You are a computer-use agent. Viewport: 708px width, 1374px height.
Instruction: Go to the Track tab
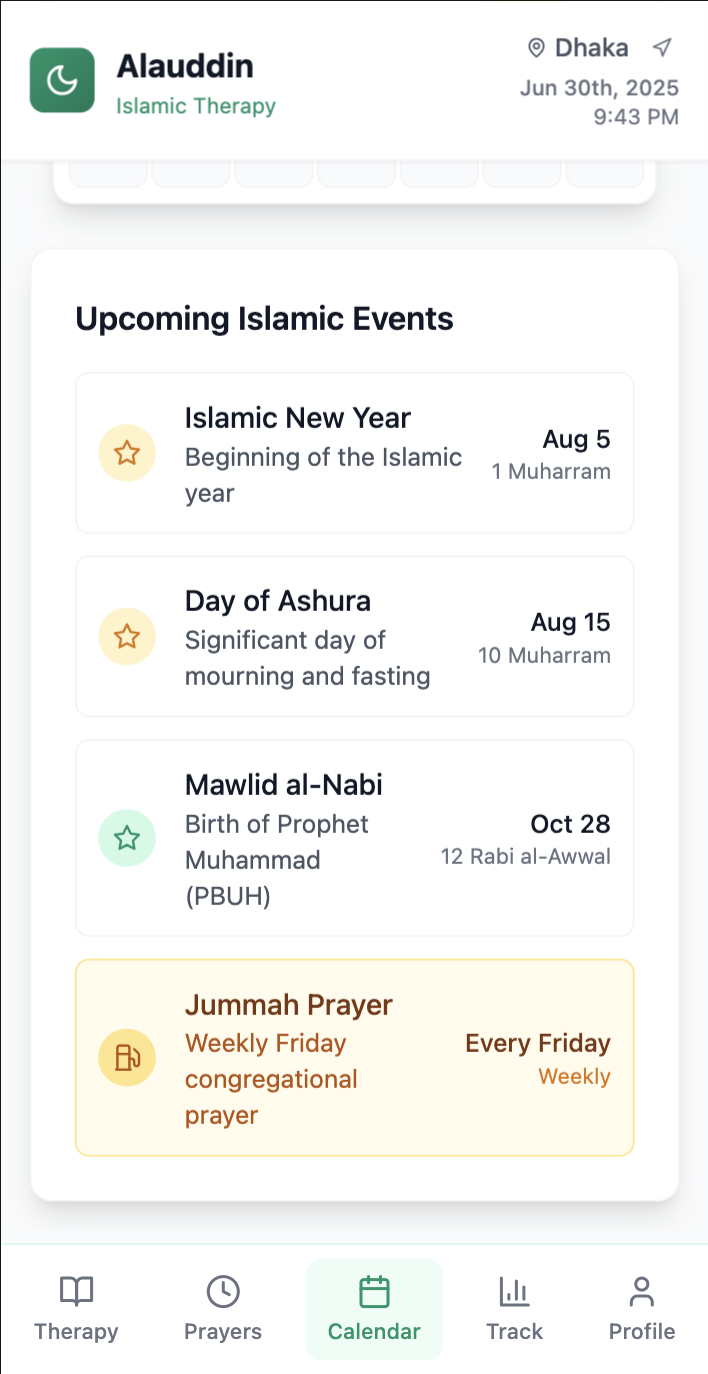click(x=514, y=1309)
